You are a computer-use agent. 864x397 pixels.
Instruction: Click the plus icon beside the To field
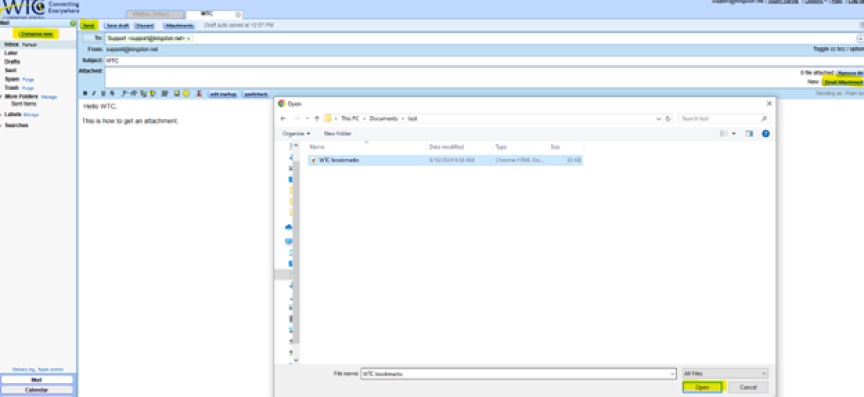[860, 39]
